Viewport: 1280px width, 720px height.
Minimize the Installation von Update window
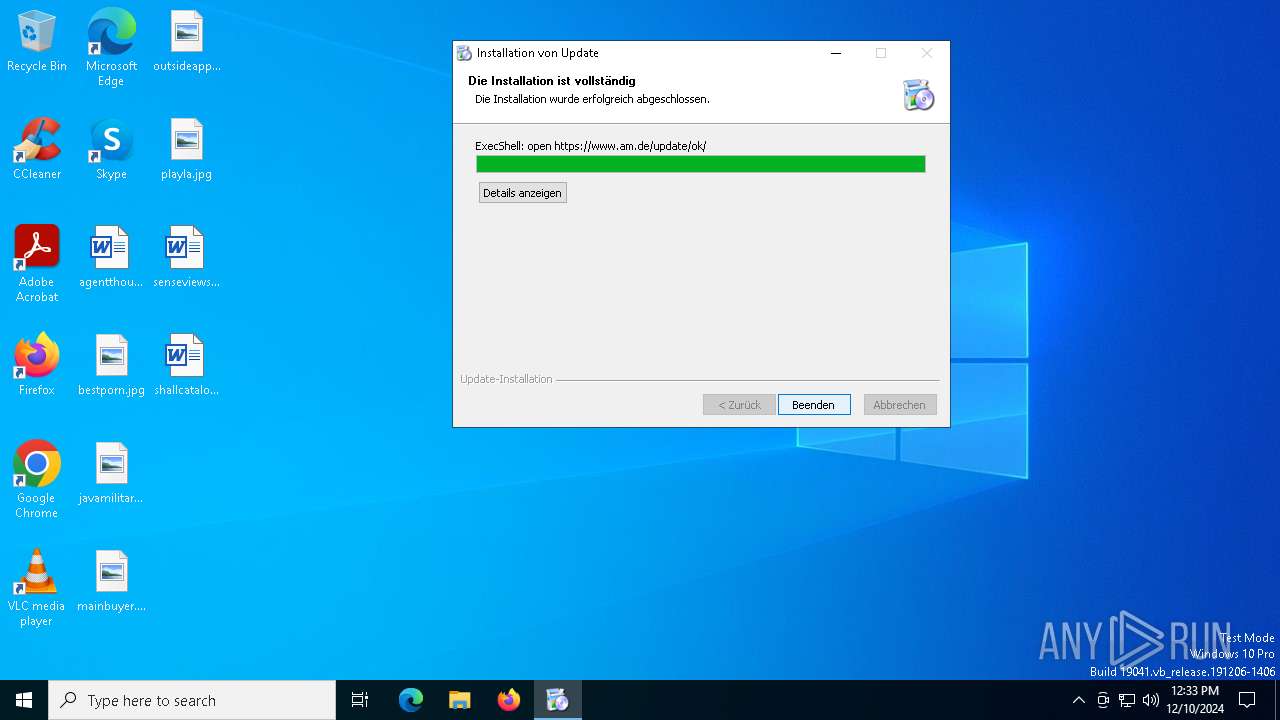[x=836, y=53]
